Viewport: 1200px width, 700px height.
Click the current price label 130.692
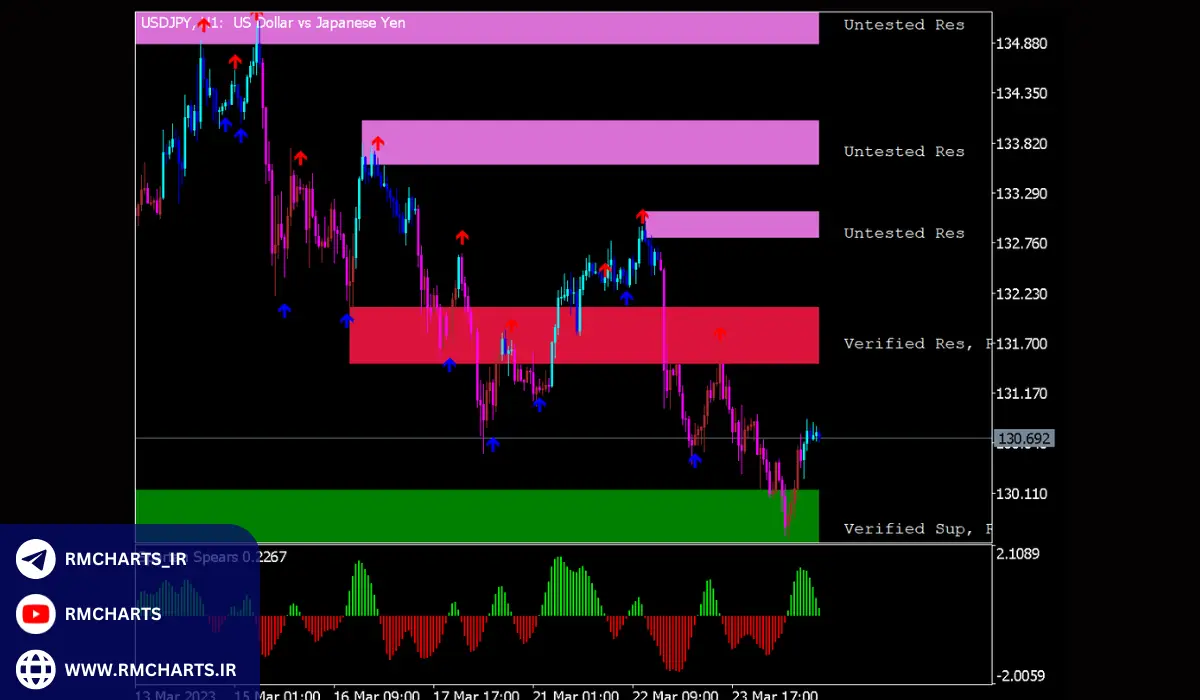(1024, 439)
